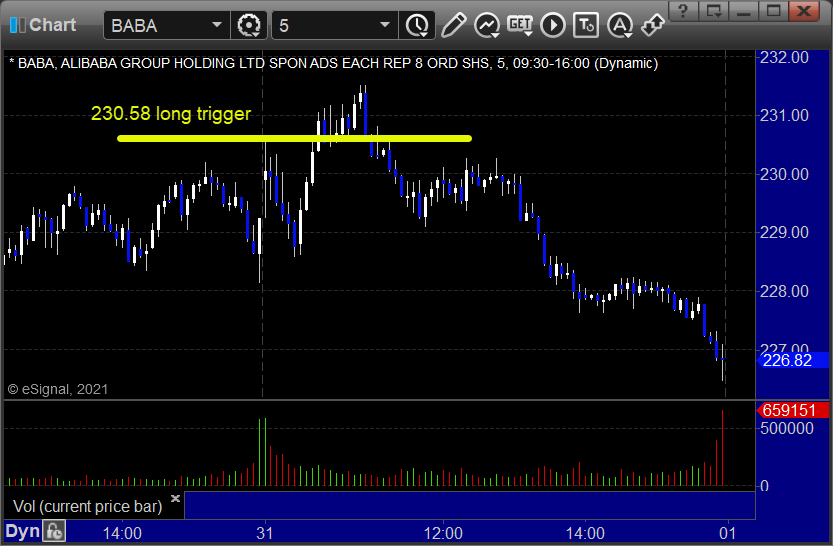
Task: Click the current price label 226.82
Action: (792, 361)
